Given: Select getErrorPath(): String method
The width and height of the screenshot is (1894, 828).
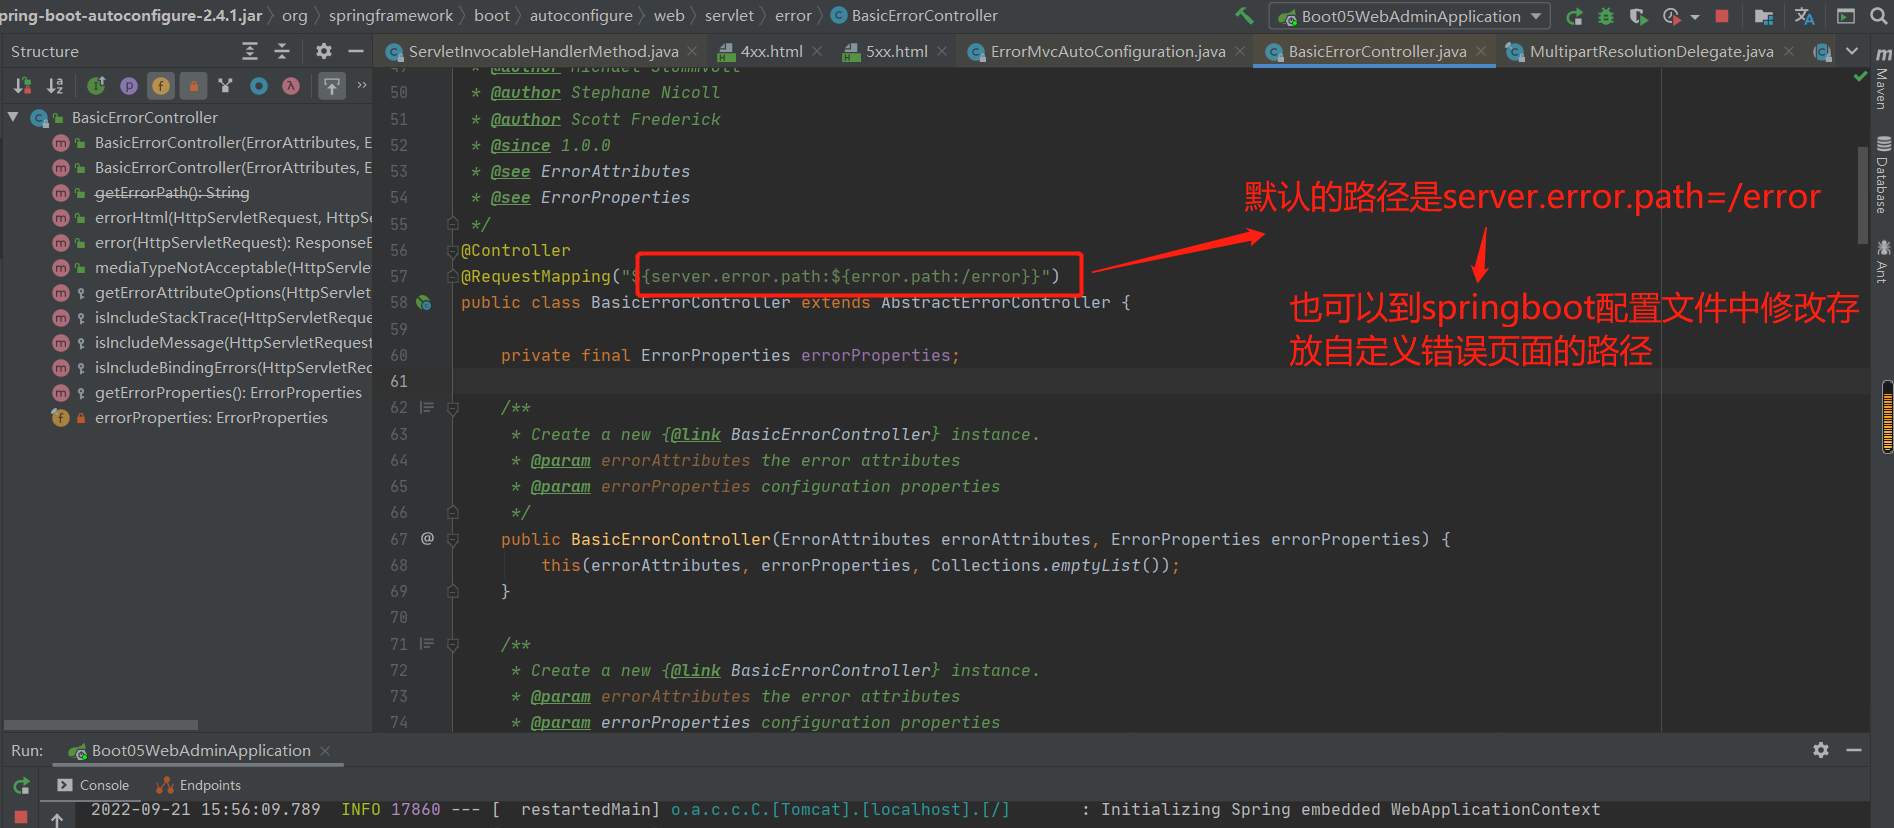Looking at the screenshot, I should click(172, 192).
